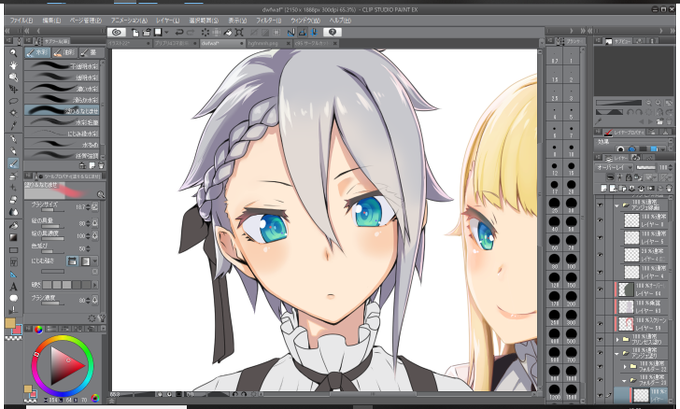This screenshot has width=680, height=409.
Task: Select the Ruler tool
Action: (x=13, y=275)
